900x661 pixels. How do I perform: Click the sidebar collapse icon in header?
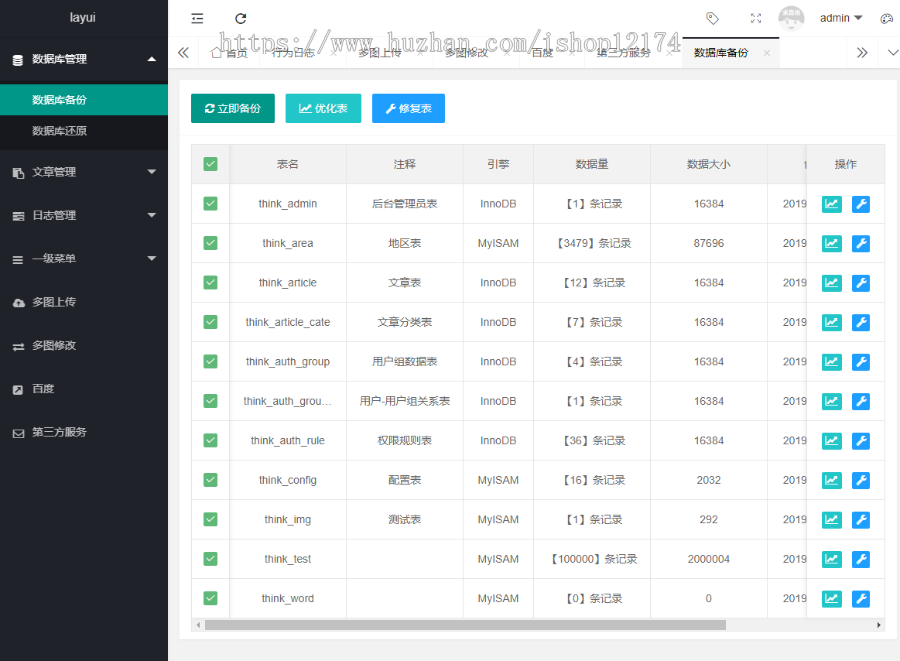pyautogui.click(x=197, y=18)
